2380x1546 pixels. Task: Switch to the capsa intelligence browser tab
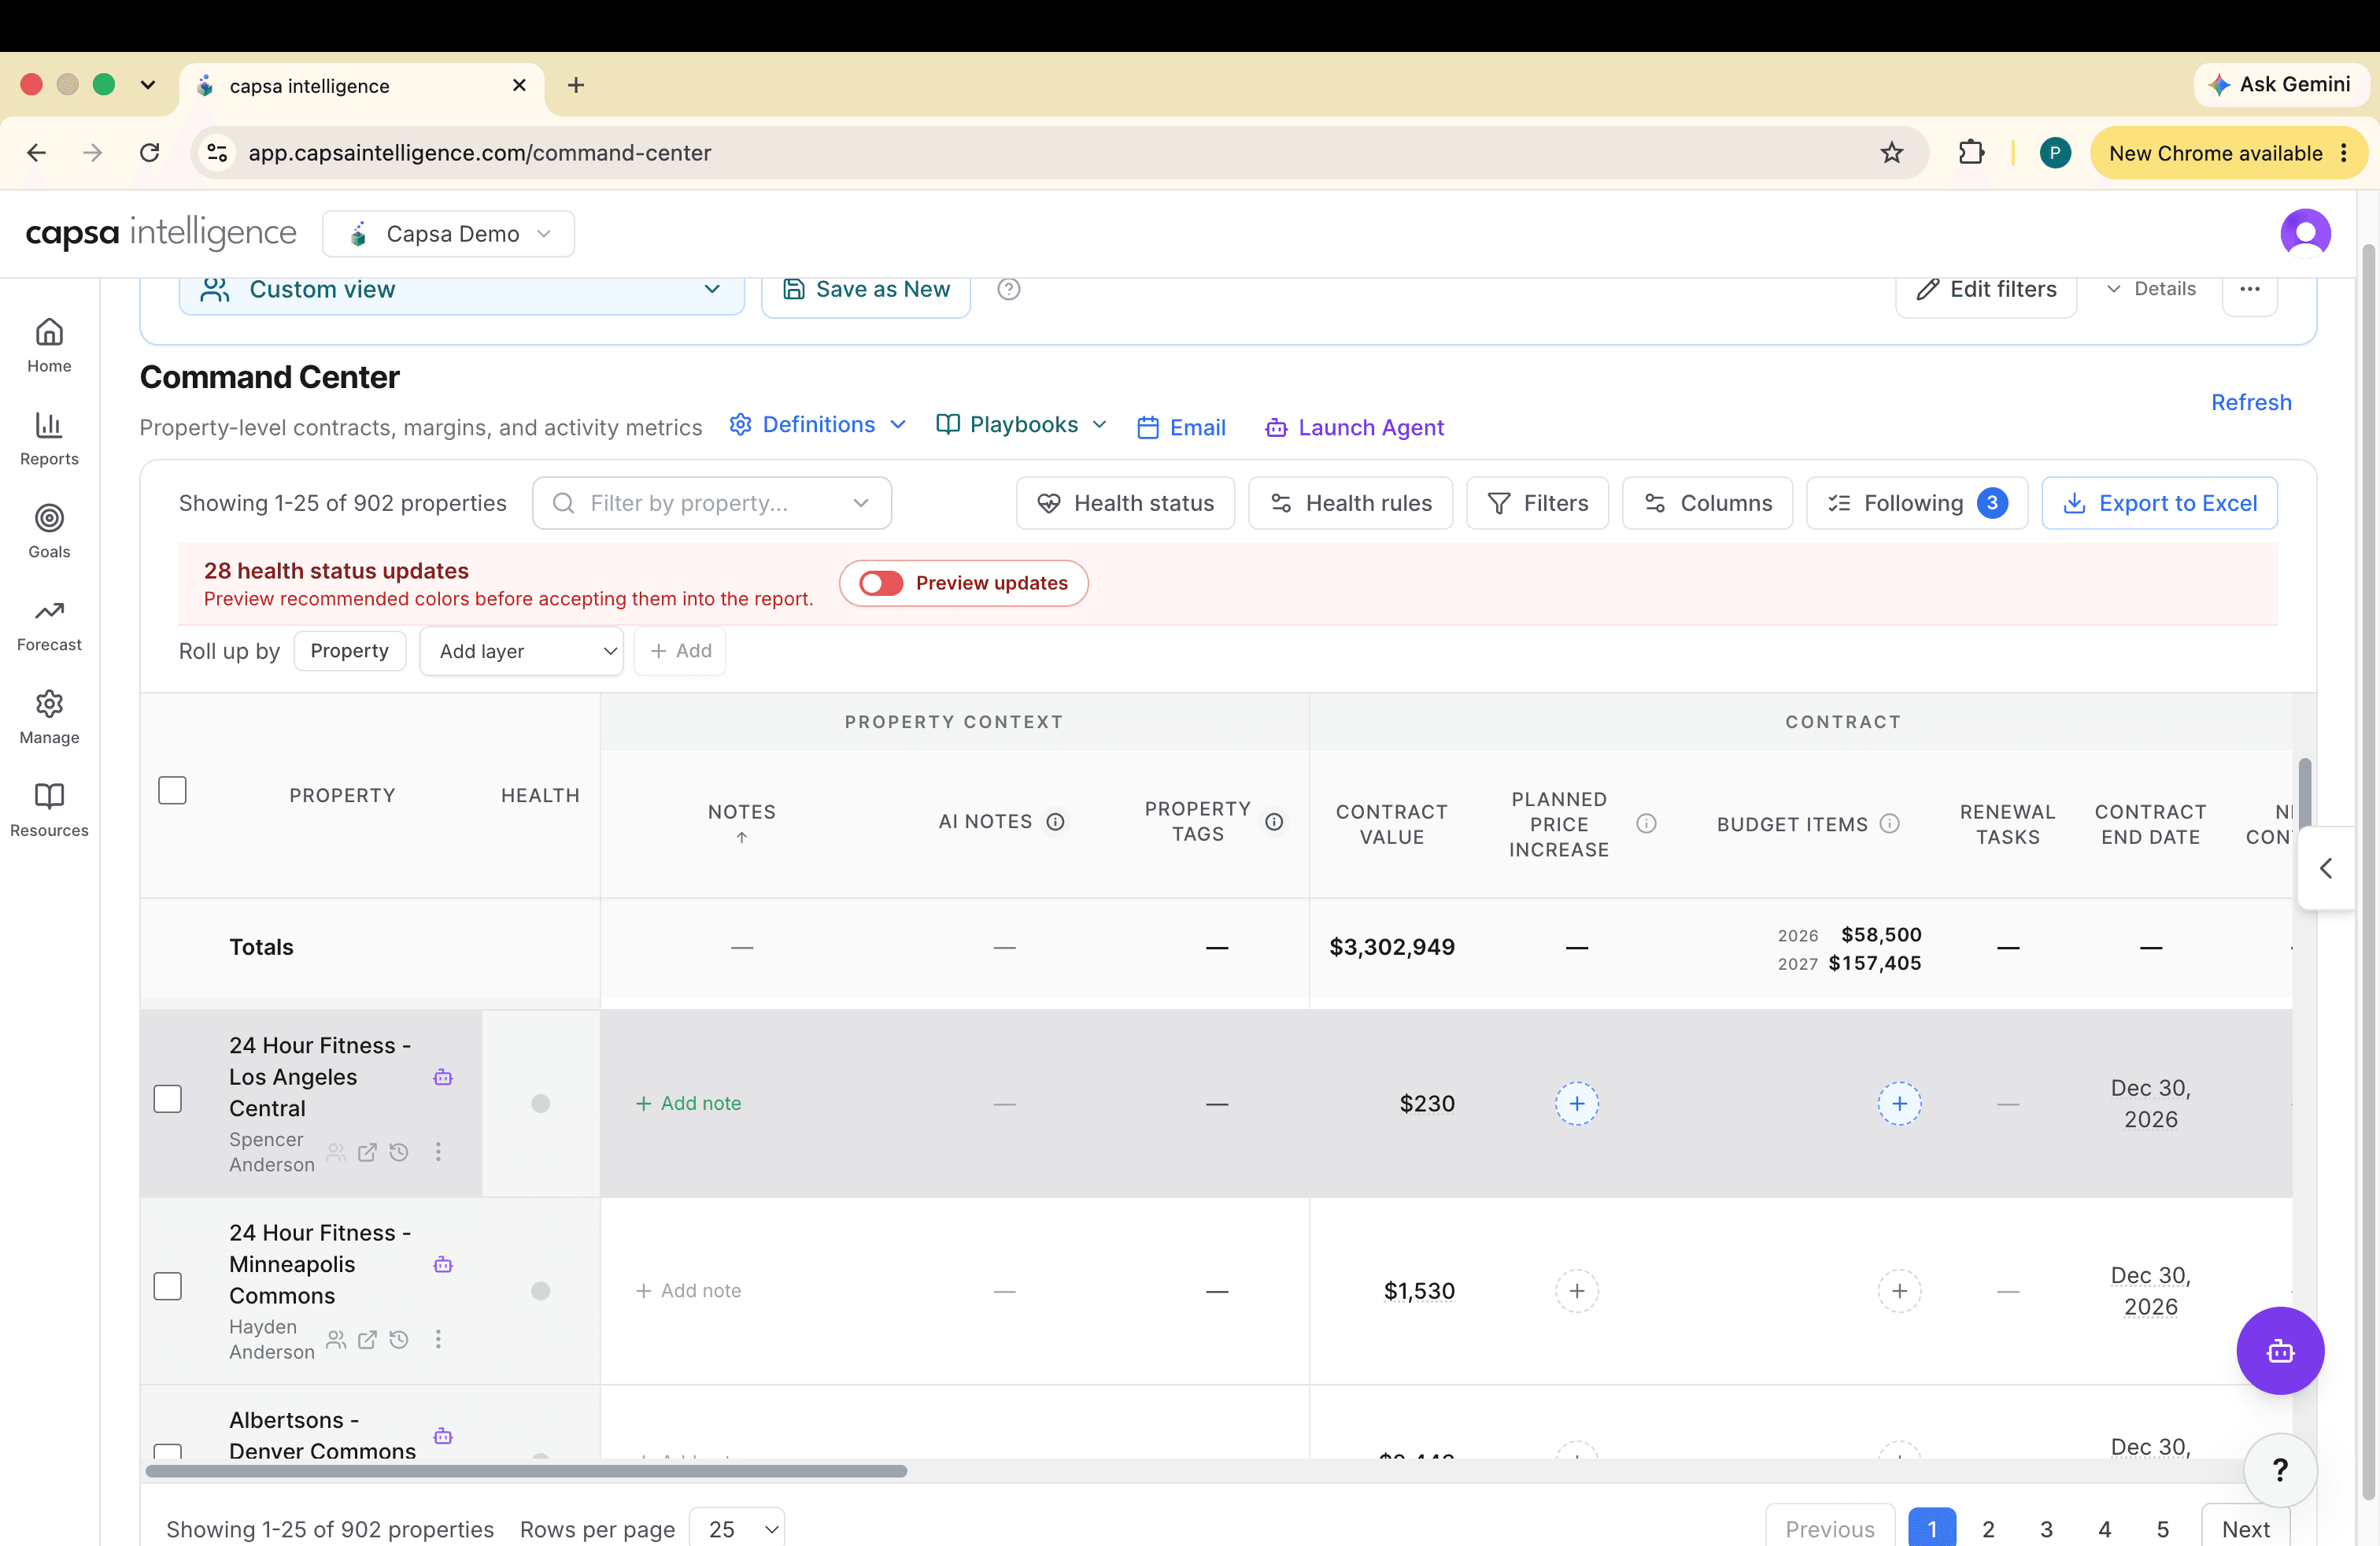coord(362,86)
